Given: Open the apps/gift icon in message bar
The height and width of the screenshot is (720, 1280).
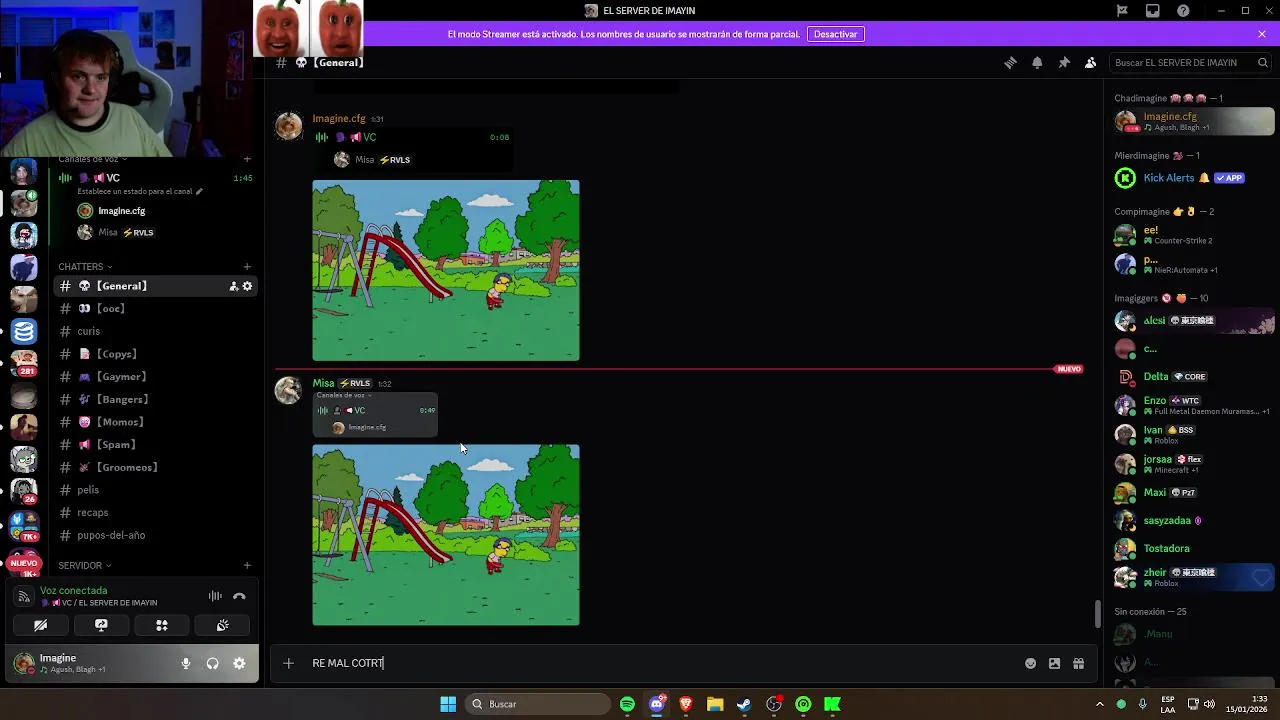Looking at the screenshot, I should click(1078, 663).
